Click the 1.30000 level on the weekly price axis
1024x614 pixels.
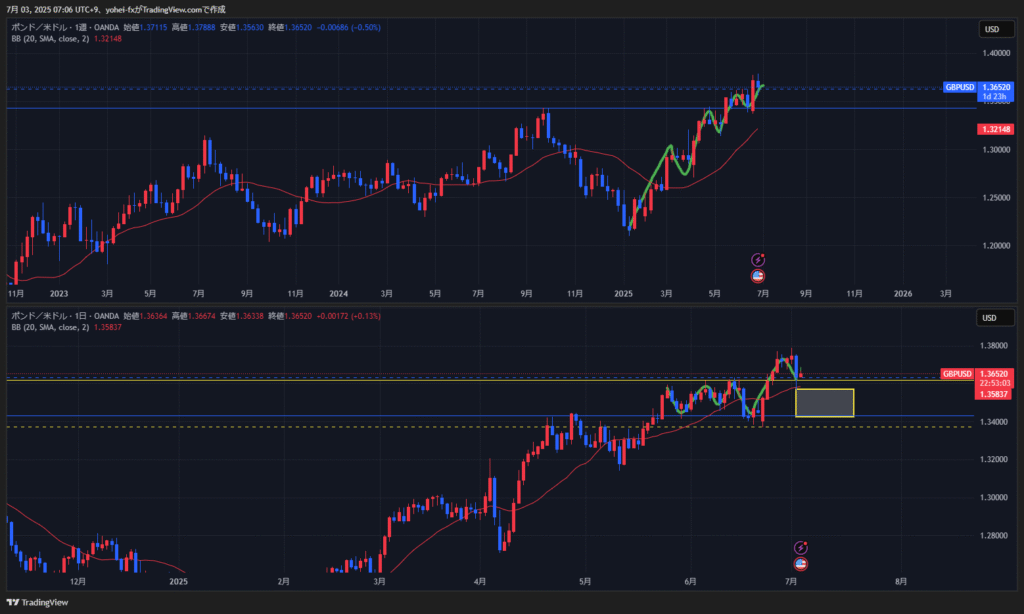(996, 150)
